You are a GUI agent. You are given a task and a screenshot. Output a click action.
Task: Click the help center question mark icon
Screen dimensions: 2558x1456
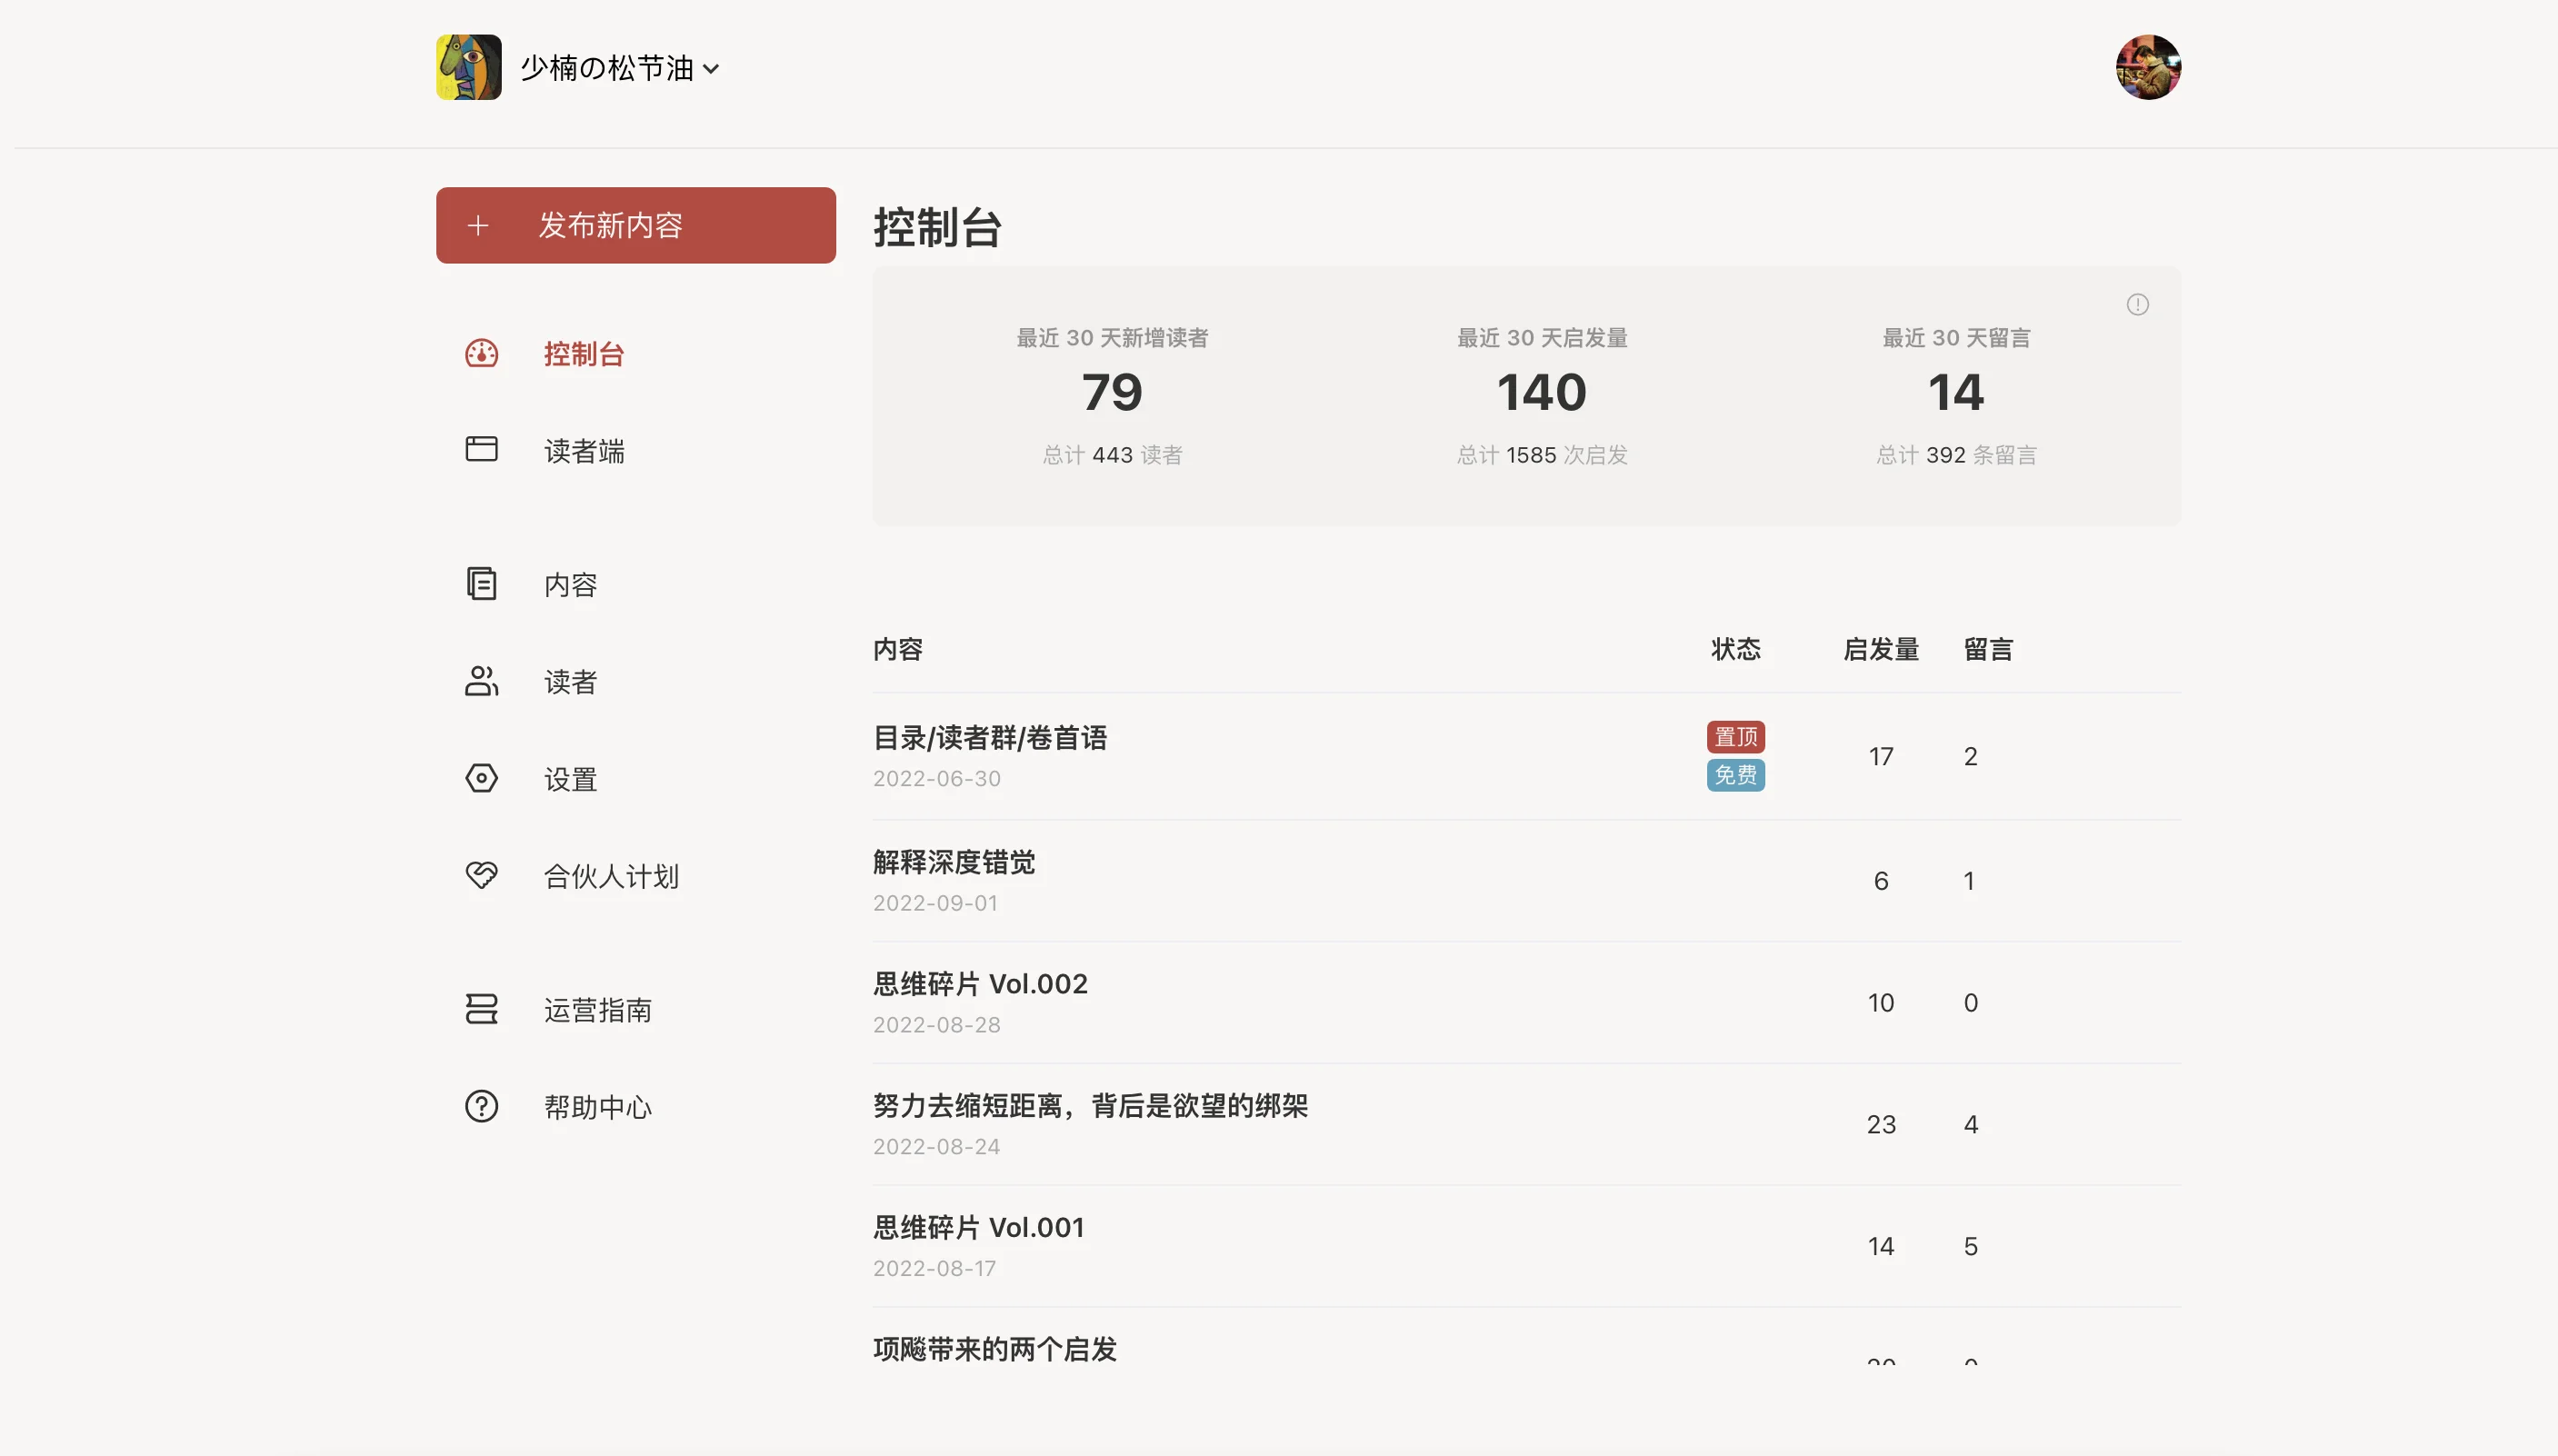[481, 1106]
